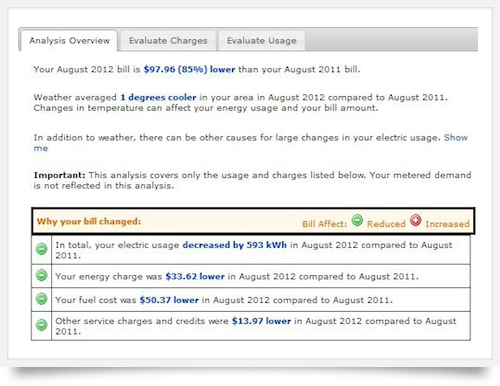Screen dimensions: 500x386
Task: Click the red Increased legend icon
Action: point(416,220)
